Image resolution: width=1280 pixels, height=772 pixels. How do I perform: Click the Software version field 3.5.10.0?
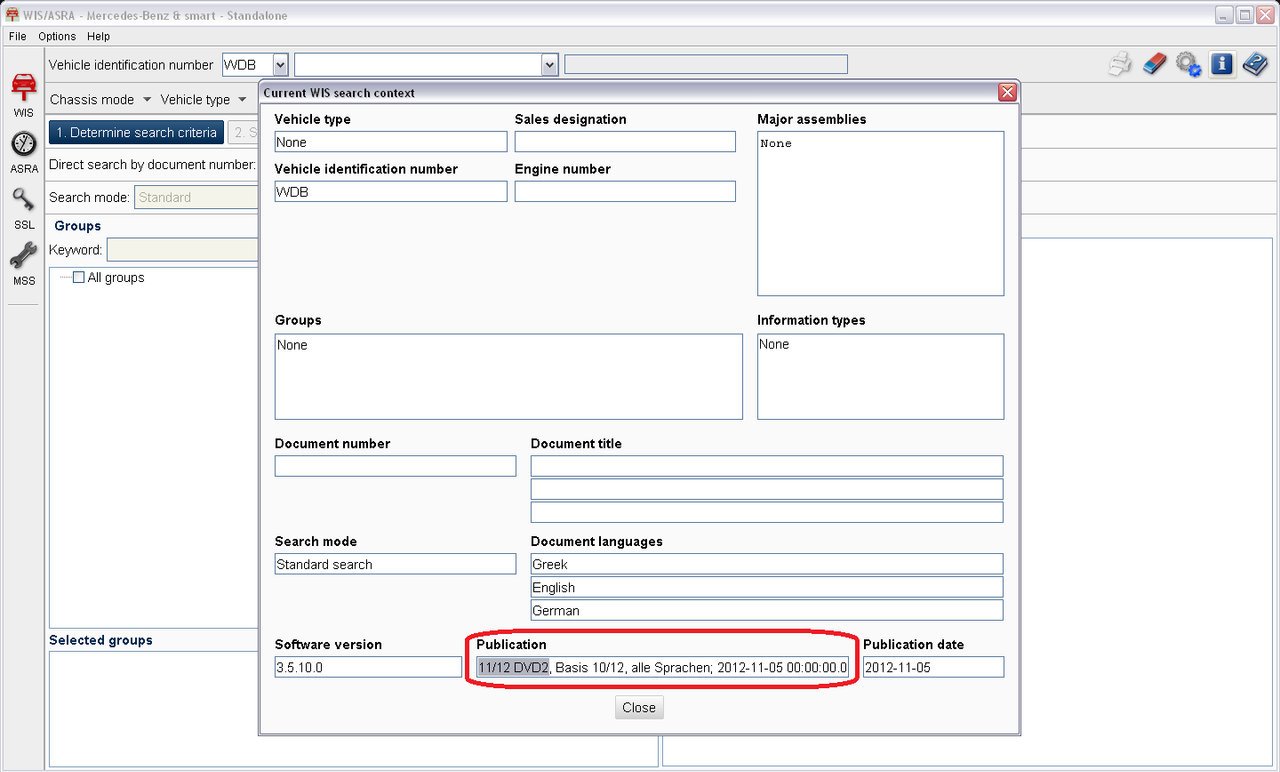(x=368, y=667)
